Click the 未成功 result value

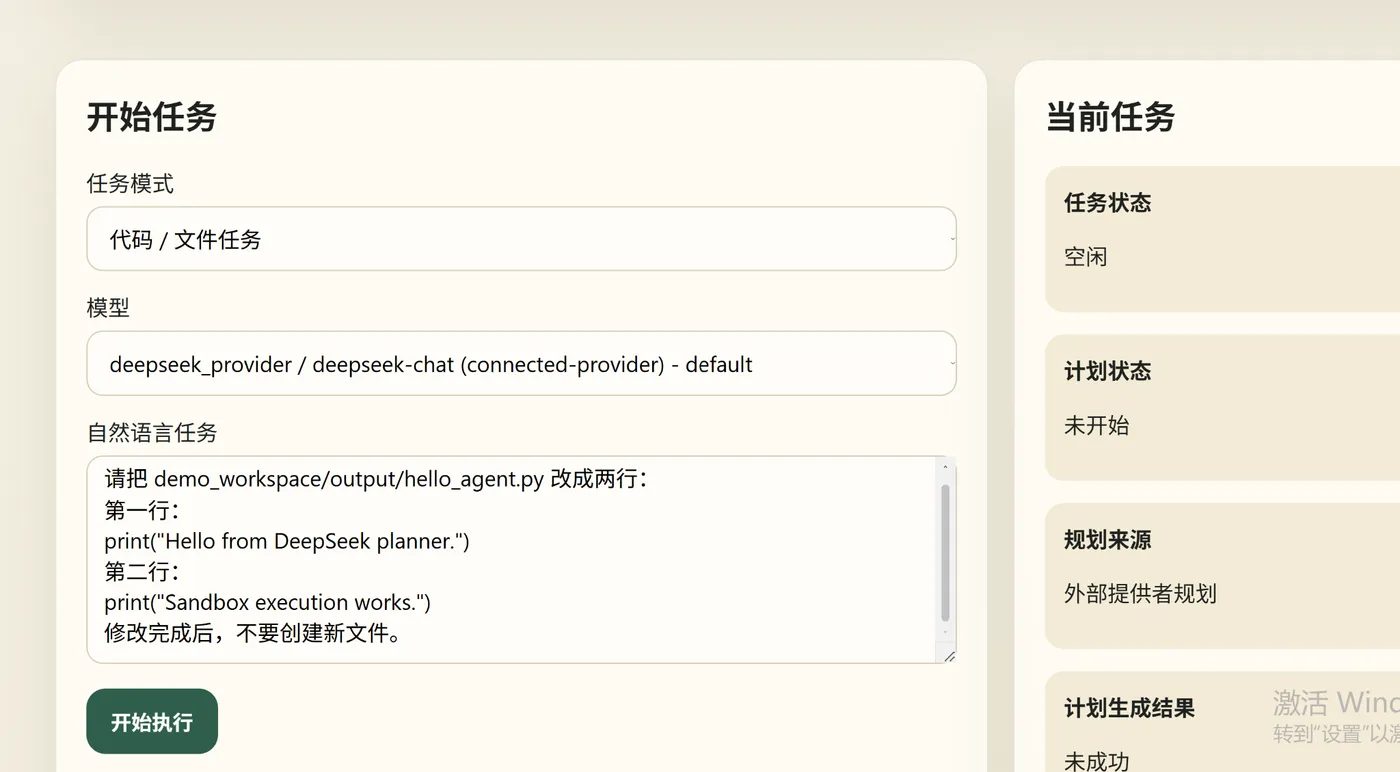1097,762
